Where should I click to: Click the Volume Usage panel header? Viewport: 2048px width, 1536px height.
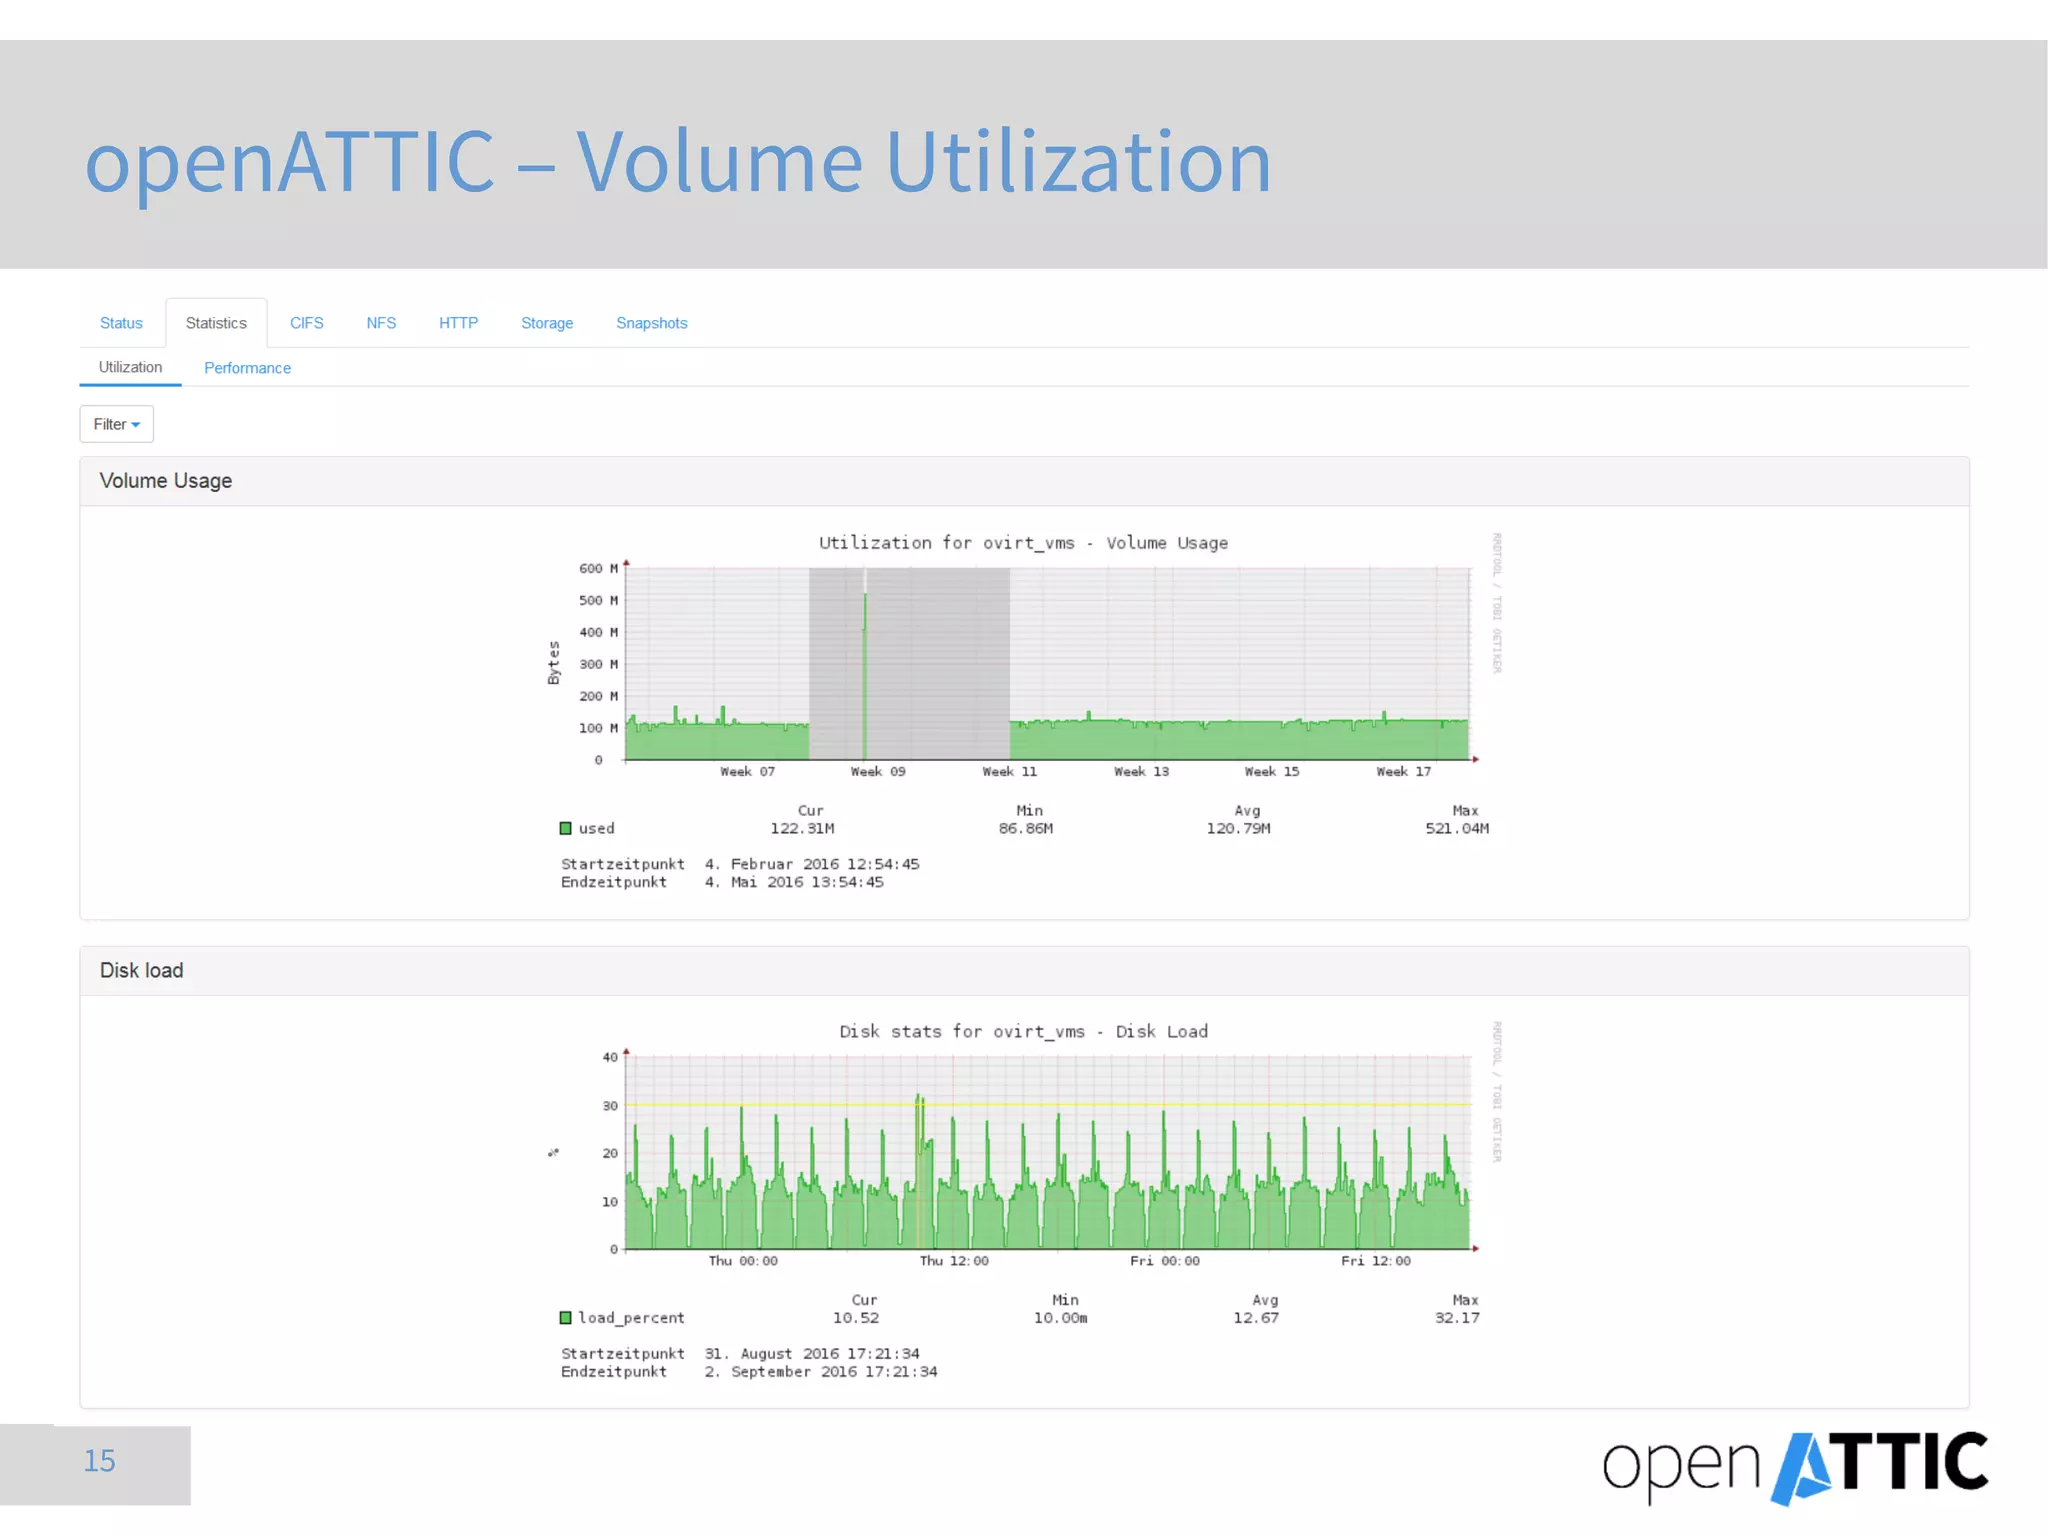[x=1024, y=481]
